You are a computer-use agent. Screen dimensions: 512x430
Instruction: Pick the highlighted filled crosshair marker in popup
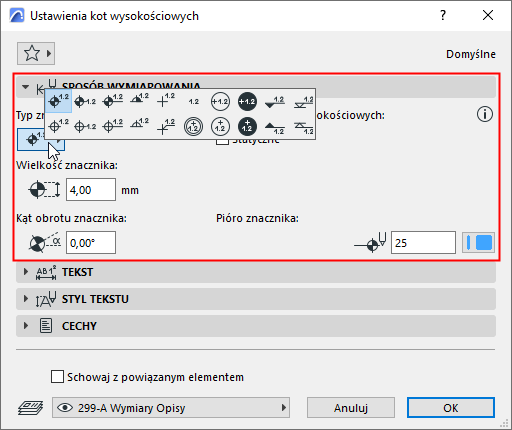[58, 101]
